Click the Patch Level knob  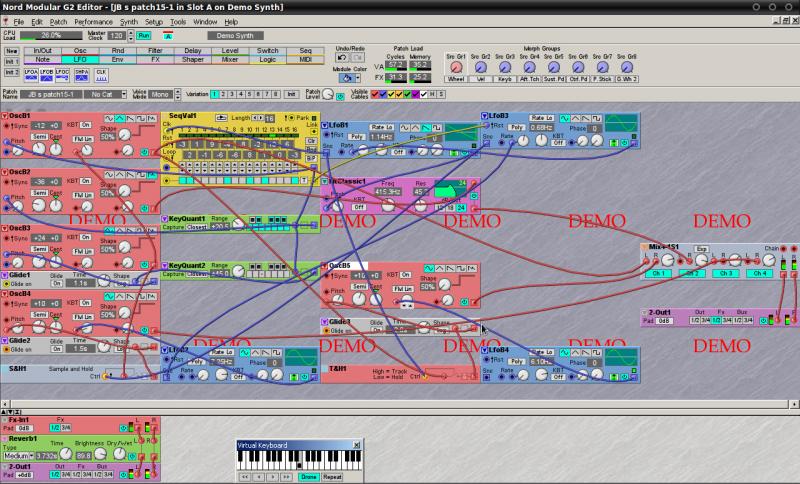[x=328, y=94]
